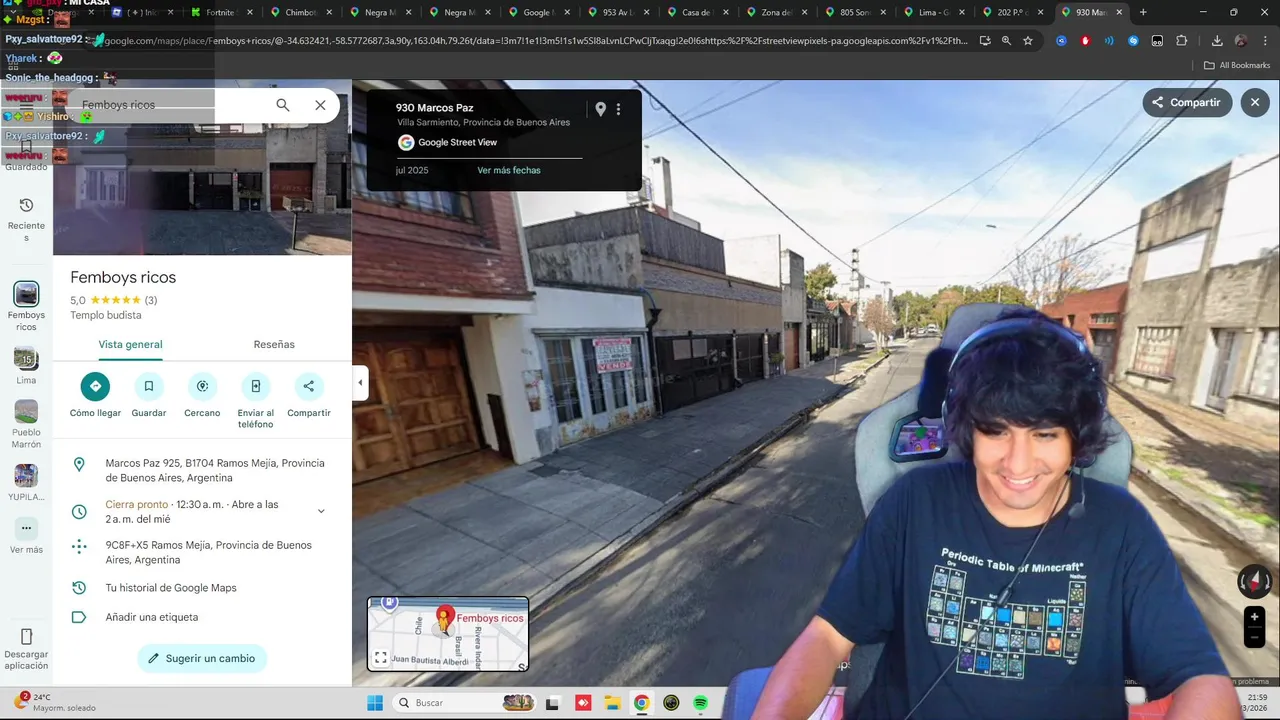The width and height of the screenshot is (1280, 720).
Task: Switch to the Casa de browser tab
Action: (x=696, y=12)
